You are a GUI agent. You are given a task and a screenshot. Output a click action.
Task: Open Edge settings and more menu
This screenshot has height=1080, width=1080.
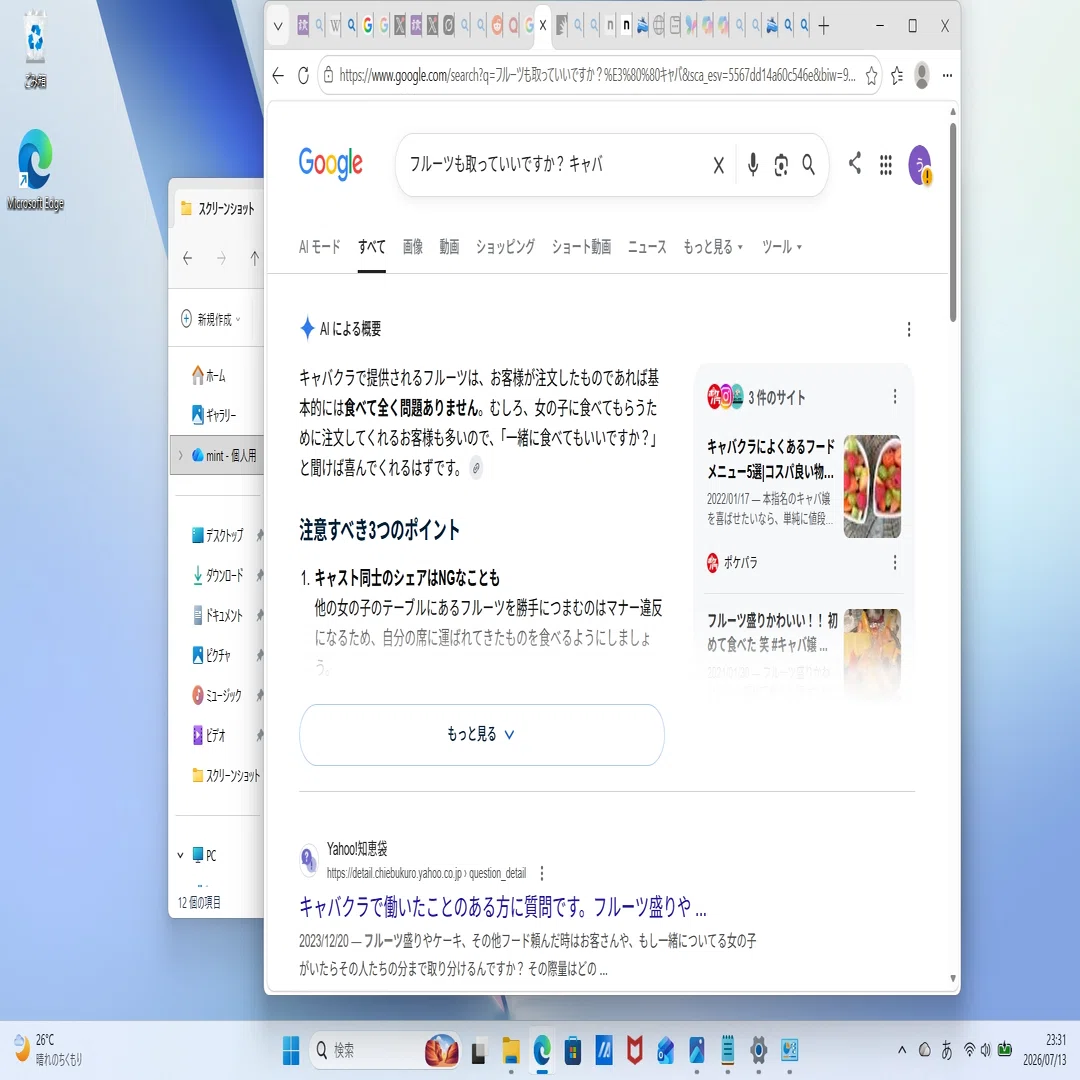[948, 76]
